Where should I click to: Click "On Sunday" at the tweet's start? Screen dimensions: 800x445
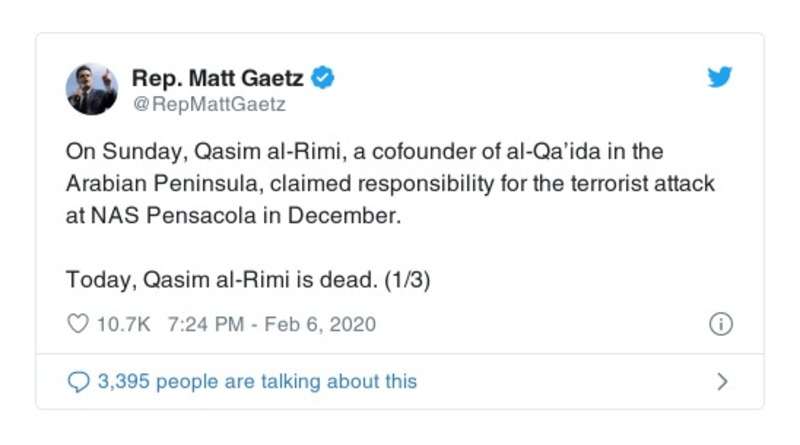pyautogui.click(x=104, y=152)
